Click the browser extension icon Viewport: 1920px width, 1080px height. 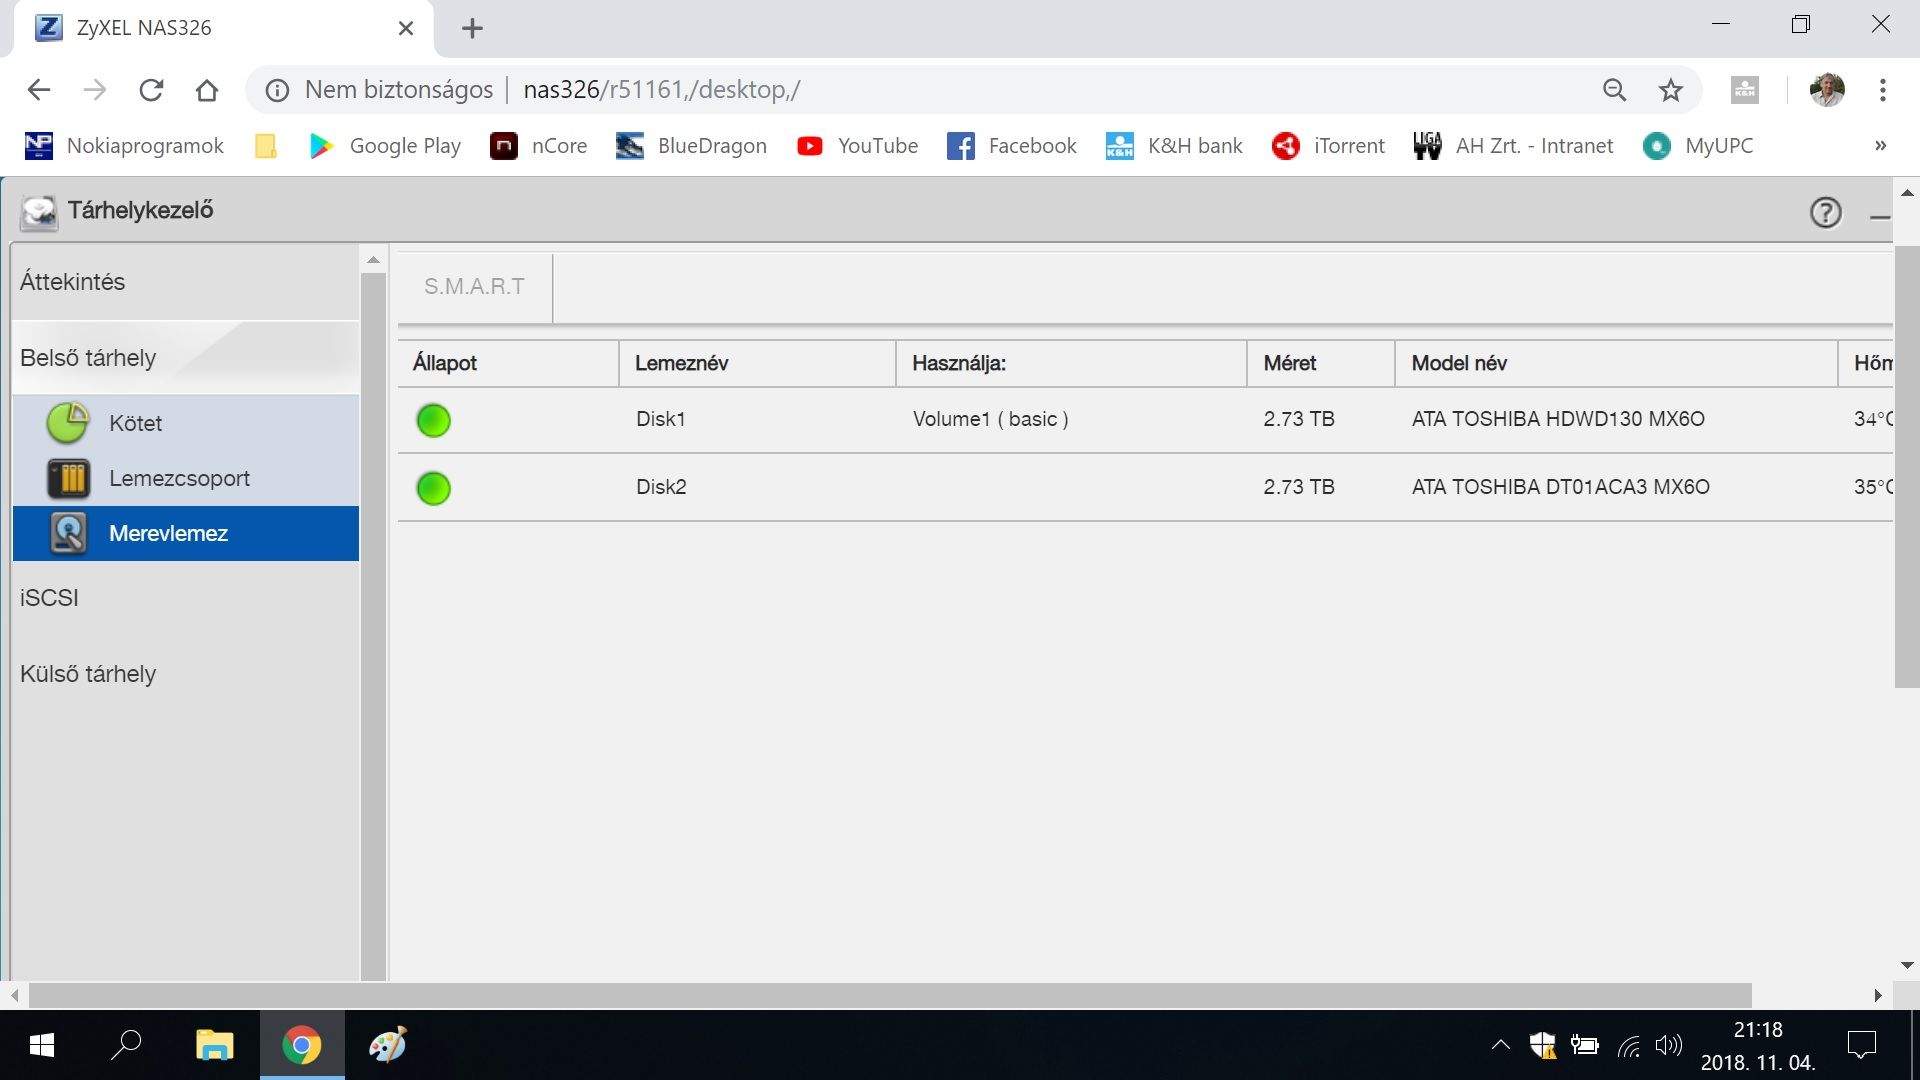(x=1745, y=90)
